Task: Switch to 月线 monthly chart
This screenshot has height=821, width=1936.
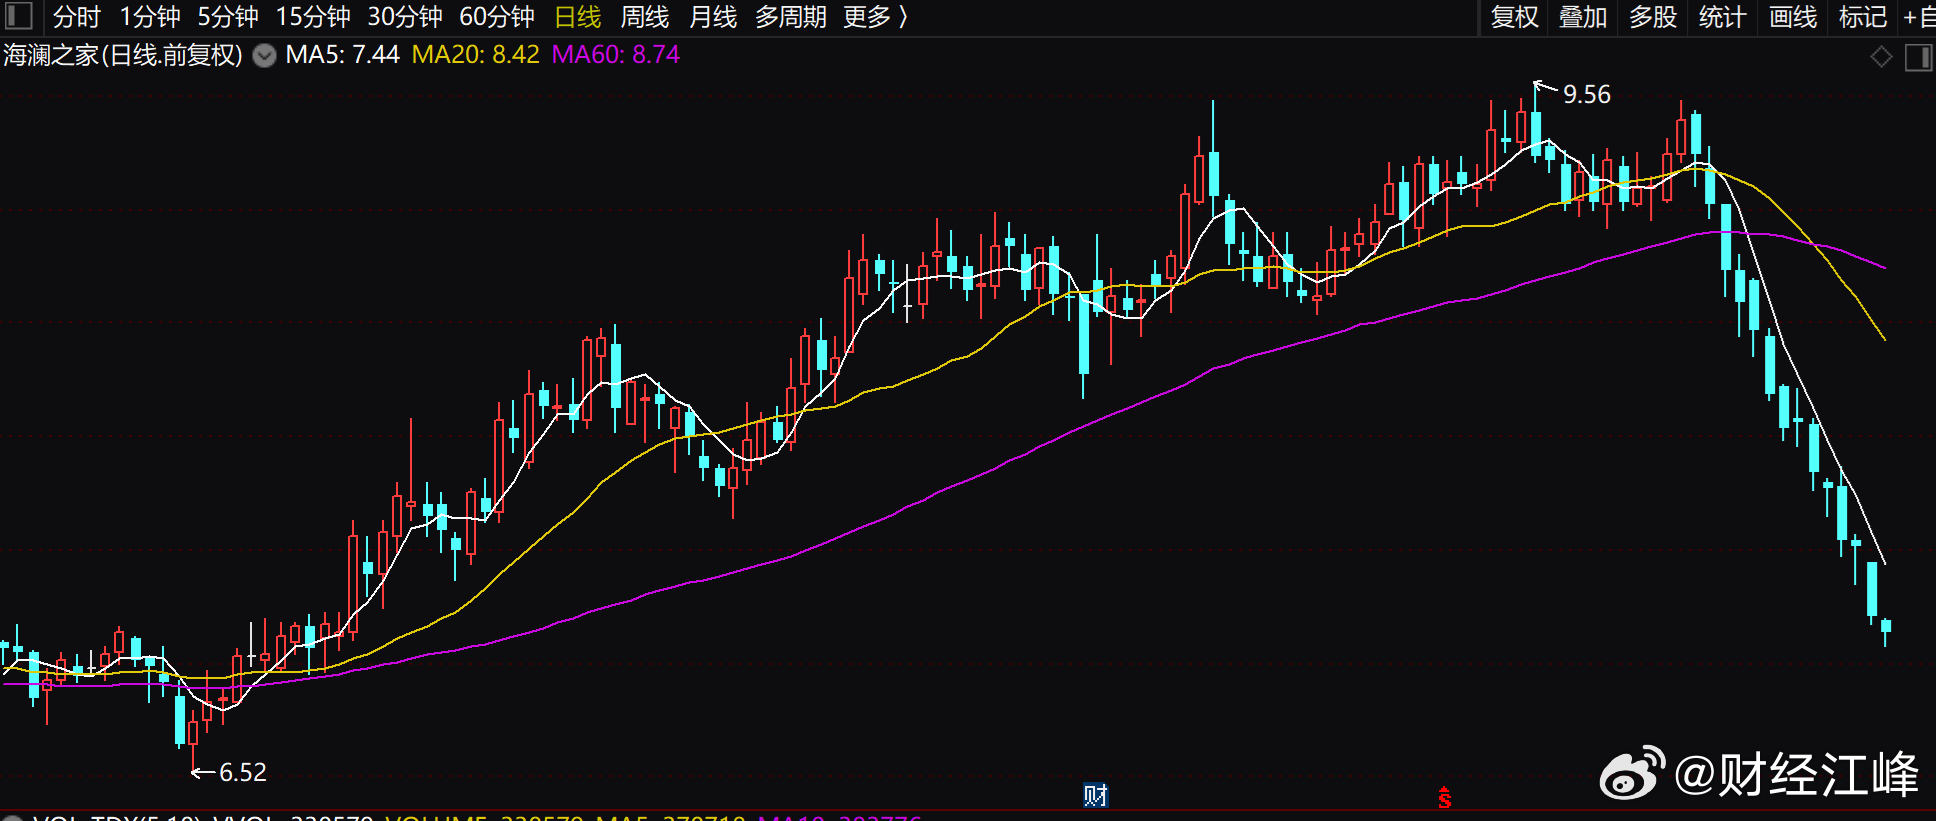Action: click(713, 17)
